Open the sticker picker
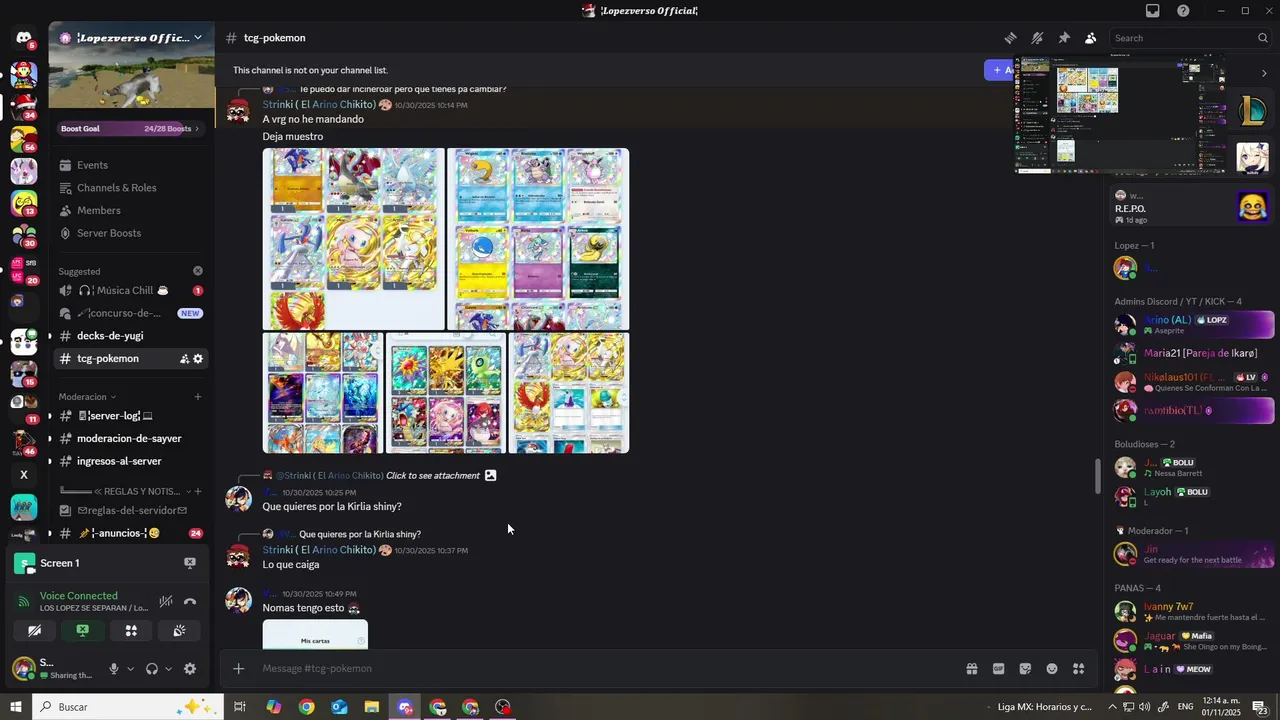This screenshot has width=1280, height=720. (x=1025, y=669)
